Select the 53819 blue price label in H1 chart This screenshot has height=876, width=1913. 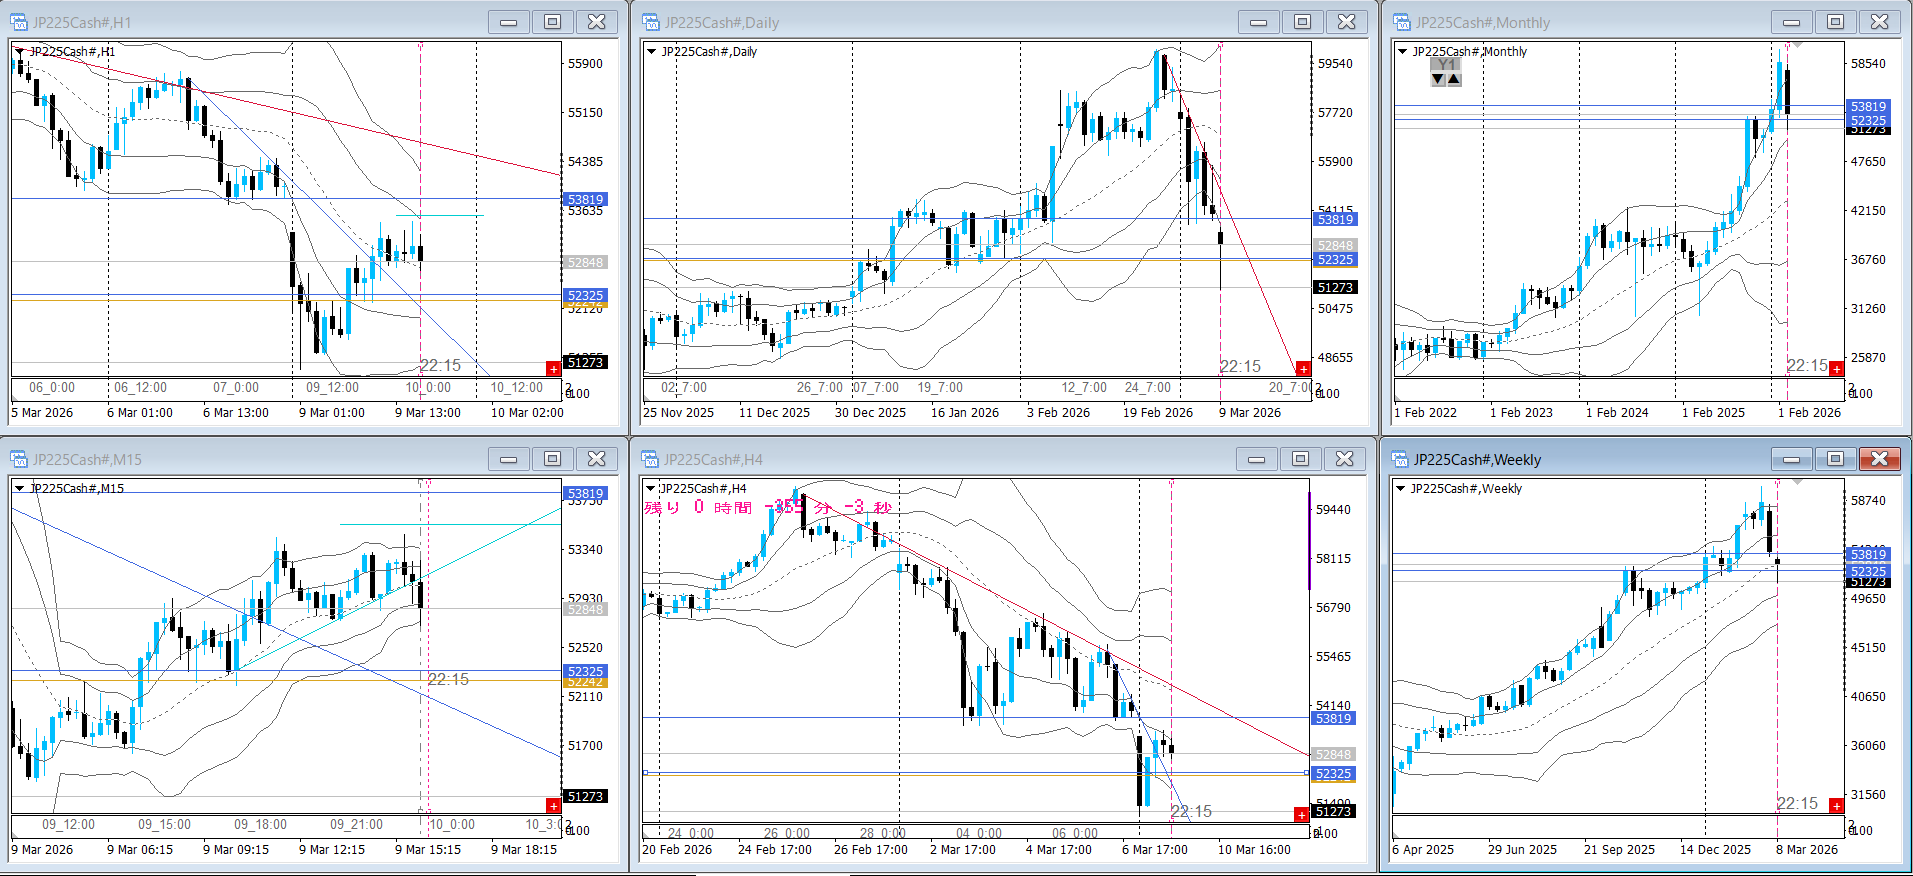[x=585, y=199]
